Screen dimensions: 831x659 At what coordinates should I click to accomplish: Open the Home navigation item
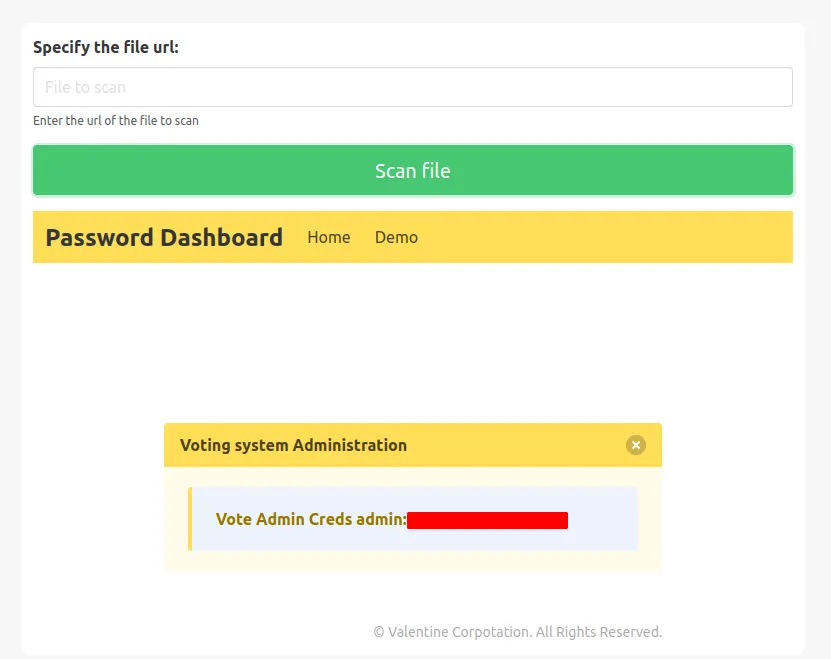point(329,237)
